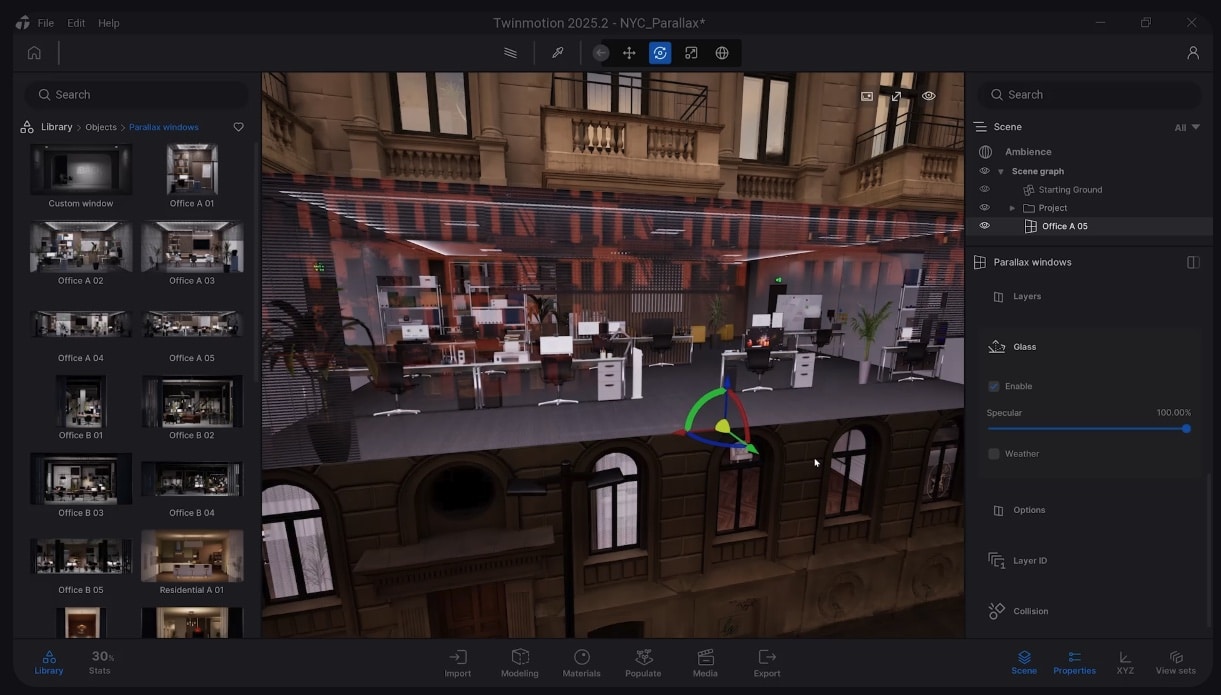Select the Rotate tool in toolbar
Viewport: 1221px width, 695px height.
click(660, 53)
